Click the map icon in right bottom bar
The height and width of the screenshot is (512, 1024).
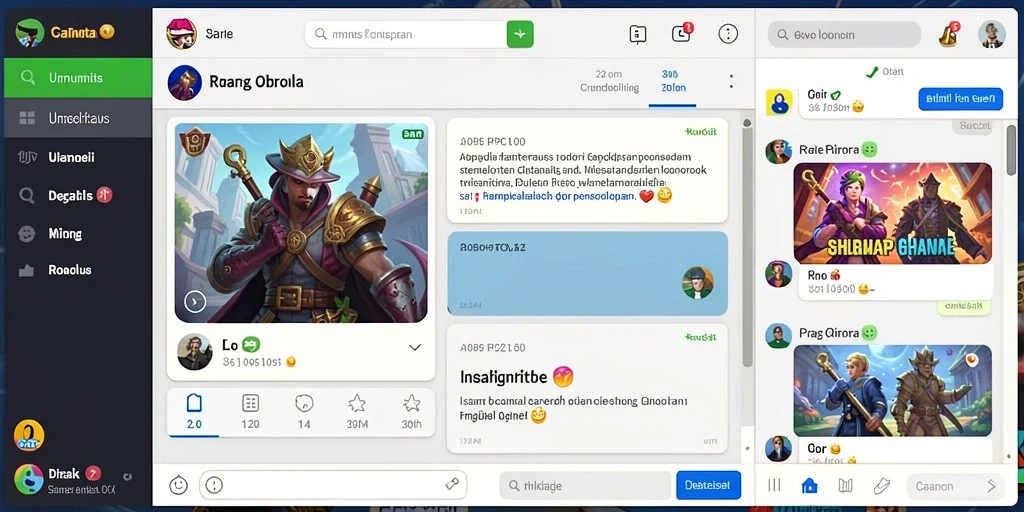(x=846, y=485)
